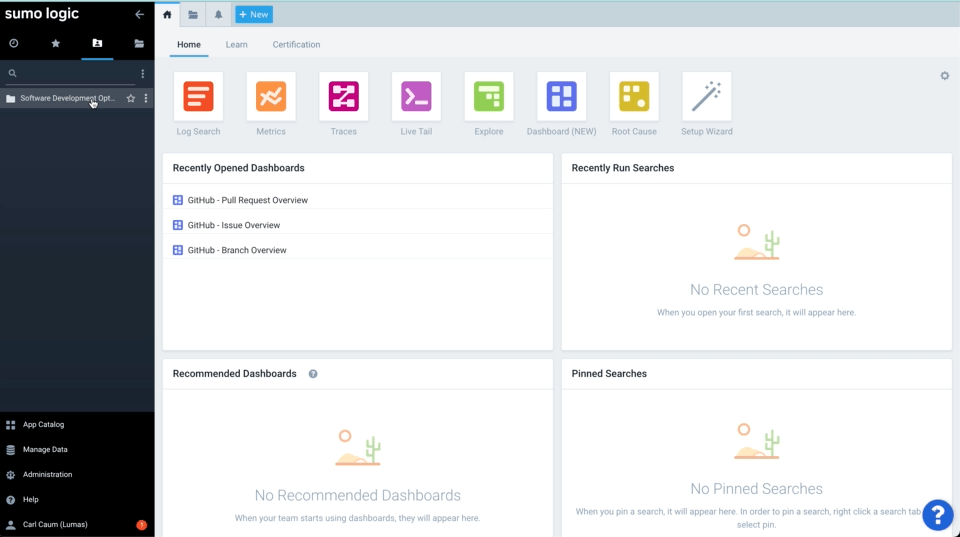The height and width of the screenshot is (537, 960).
Task: Open the library folder icon in top bar
Action: click(x=193, y=15)
